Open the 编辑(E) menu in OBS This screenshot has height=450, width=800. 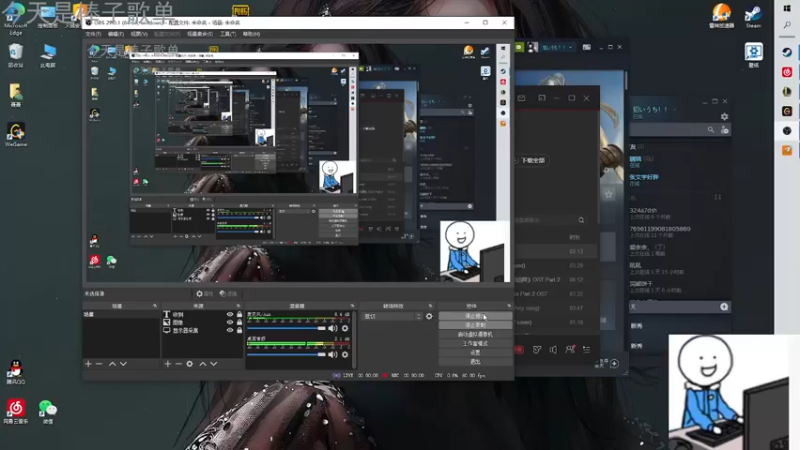tap(116, 34)
